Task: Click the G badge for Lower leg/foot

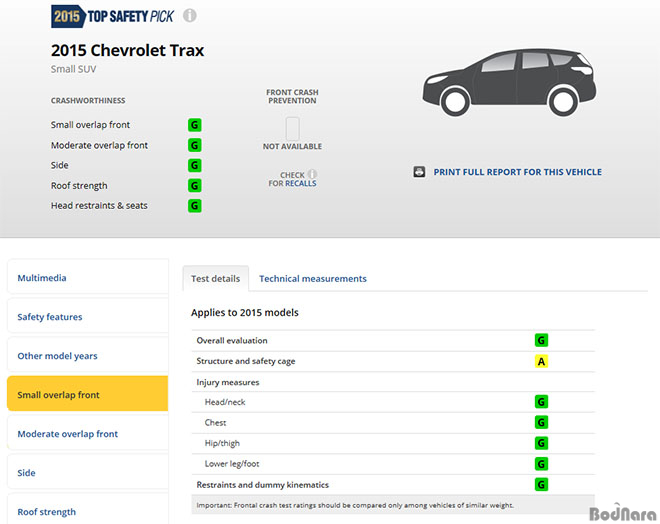Action: (541, 464)
